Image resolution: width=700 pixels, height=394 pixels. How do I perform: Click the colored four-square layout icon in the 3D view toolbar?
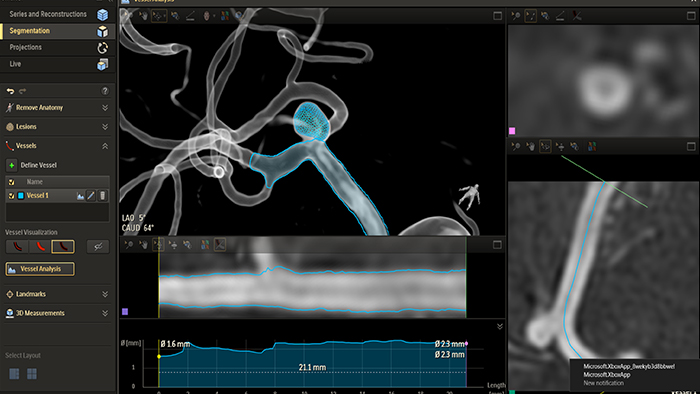point(225,16)
